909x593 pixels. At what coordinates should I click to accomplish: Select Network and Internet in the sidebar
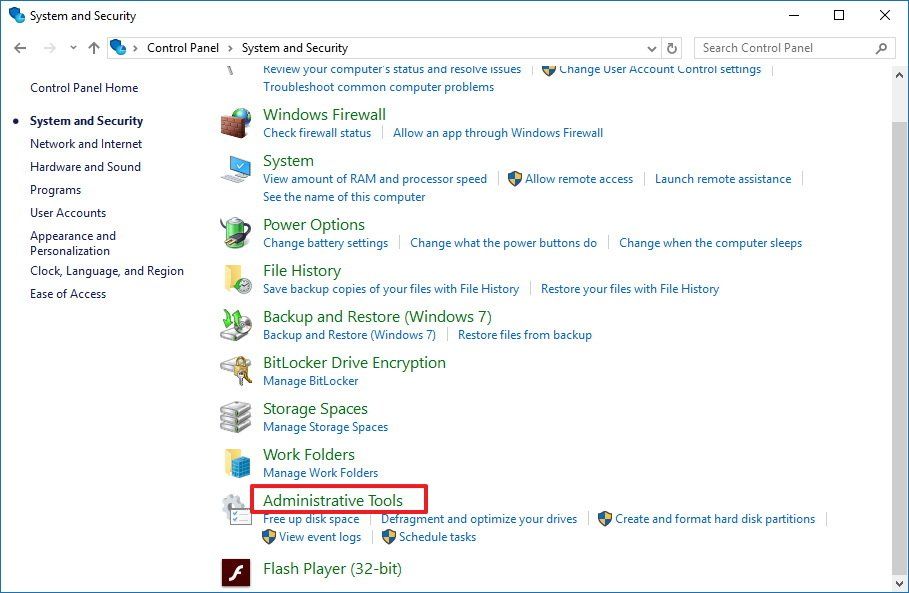(x=86, y=143)
